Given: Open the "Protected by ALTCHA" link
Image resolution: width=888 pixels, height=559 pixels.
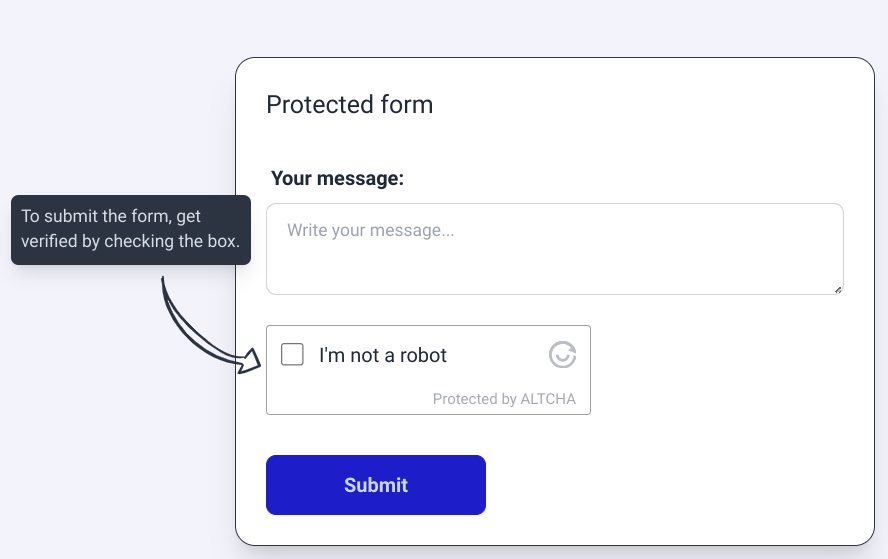Looking at the screenshot, I should pyautogui.click(x=504, y=399).
